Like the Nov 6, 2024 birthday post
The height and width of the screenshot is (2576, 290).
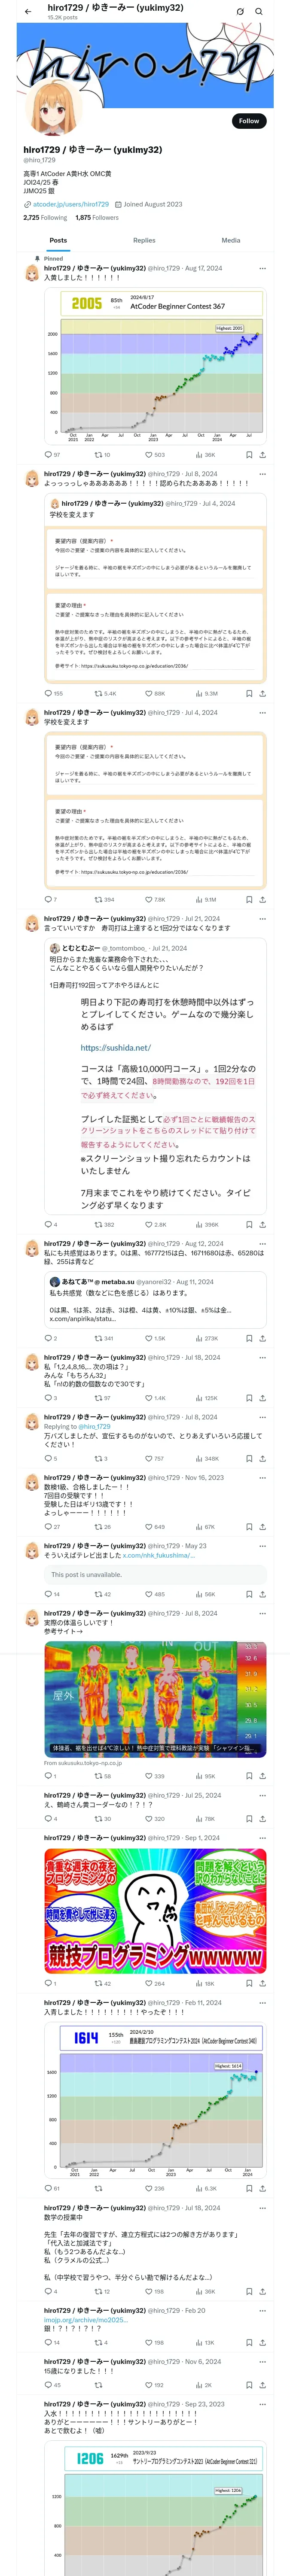tap(150, 2384)
